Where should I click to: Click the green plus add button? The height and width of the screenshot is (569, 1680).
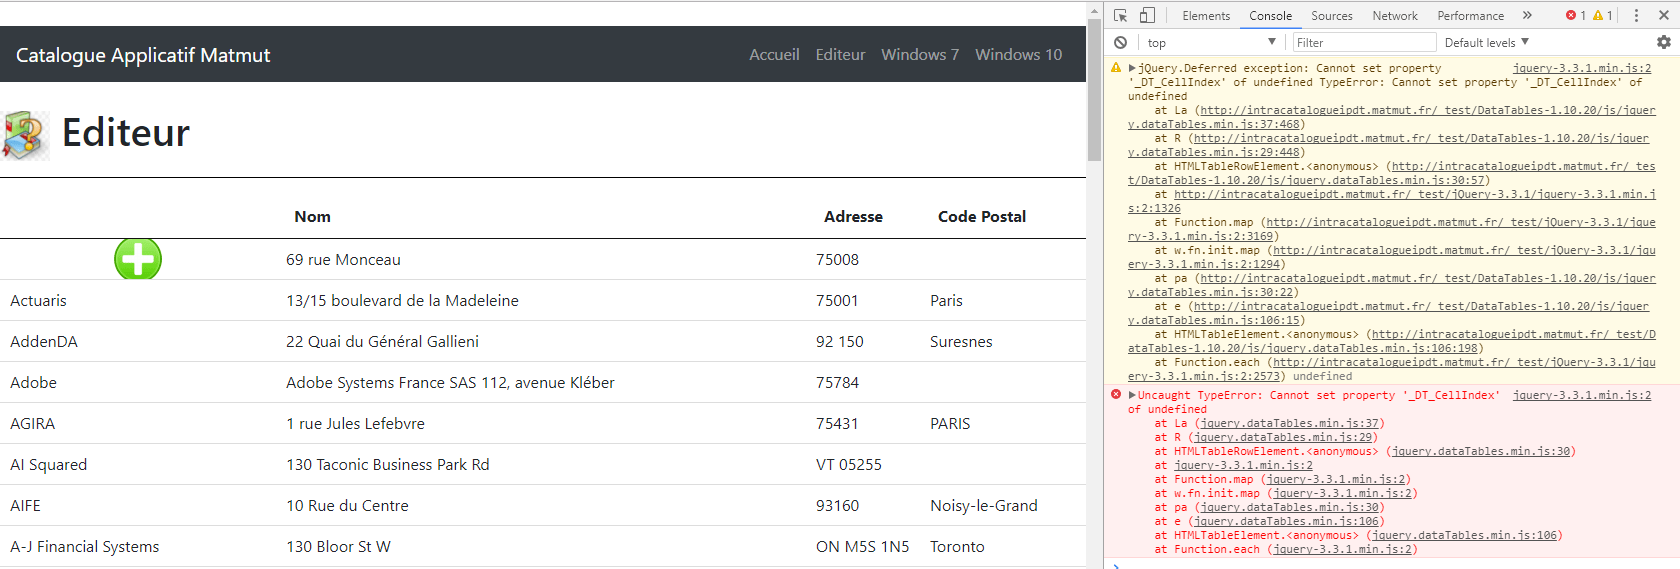[x=138, y=259]
